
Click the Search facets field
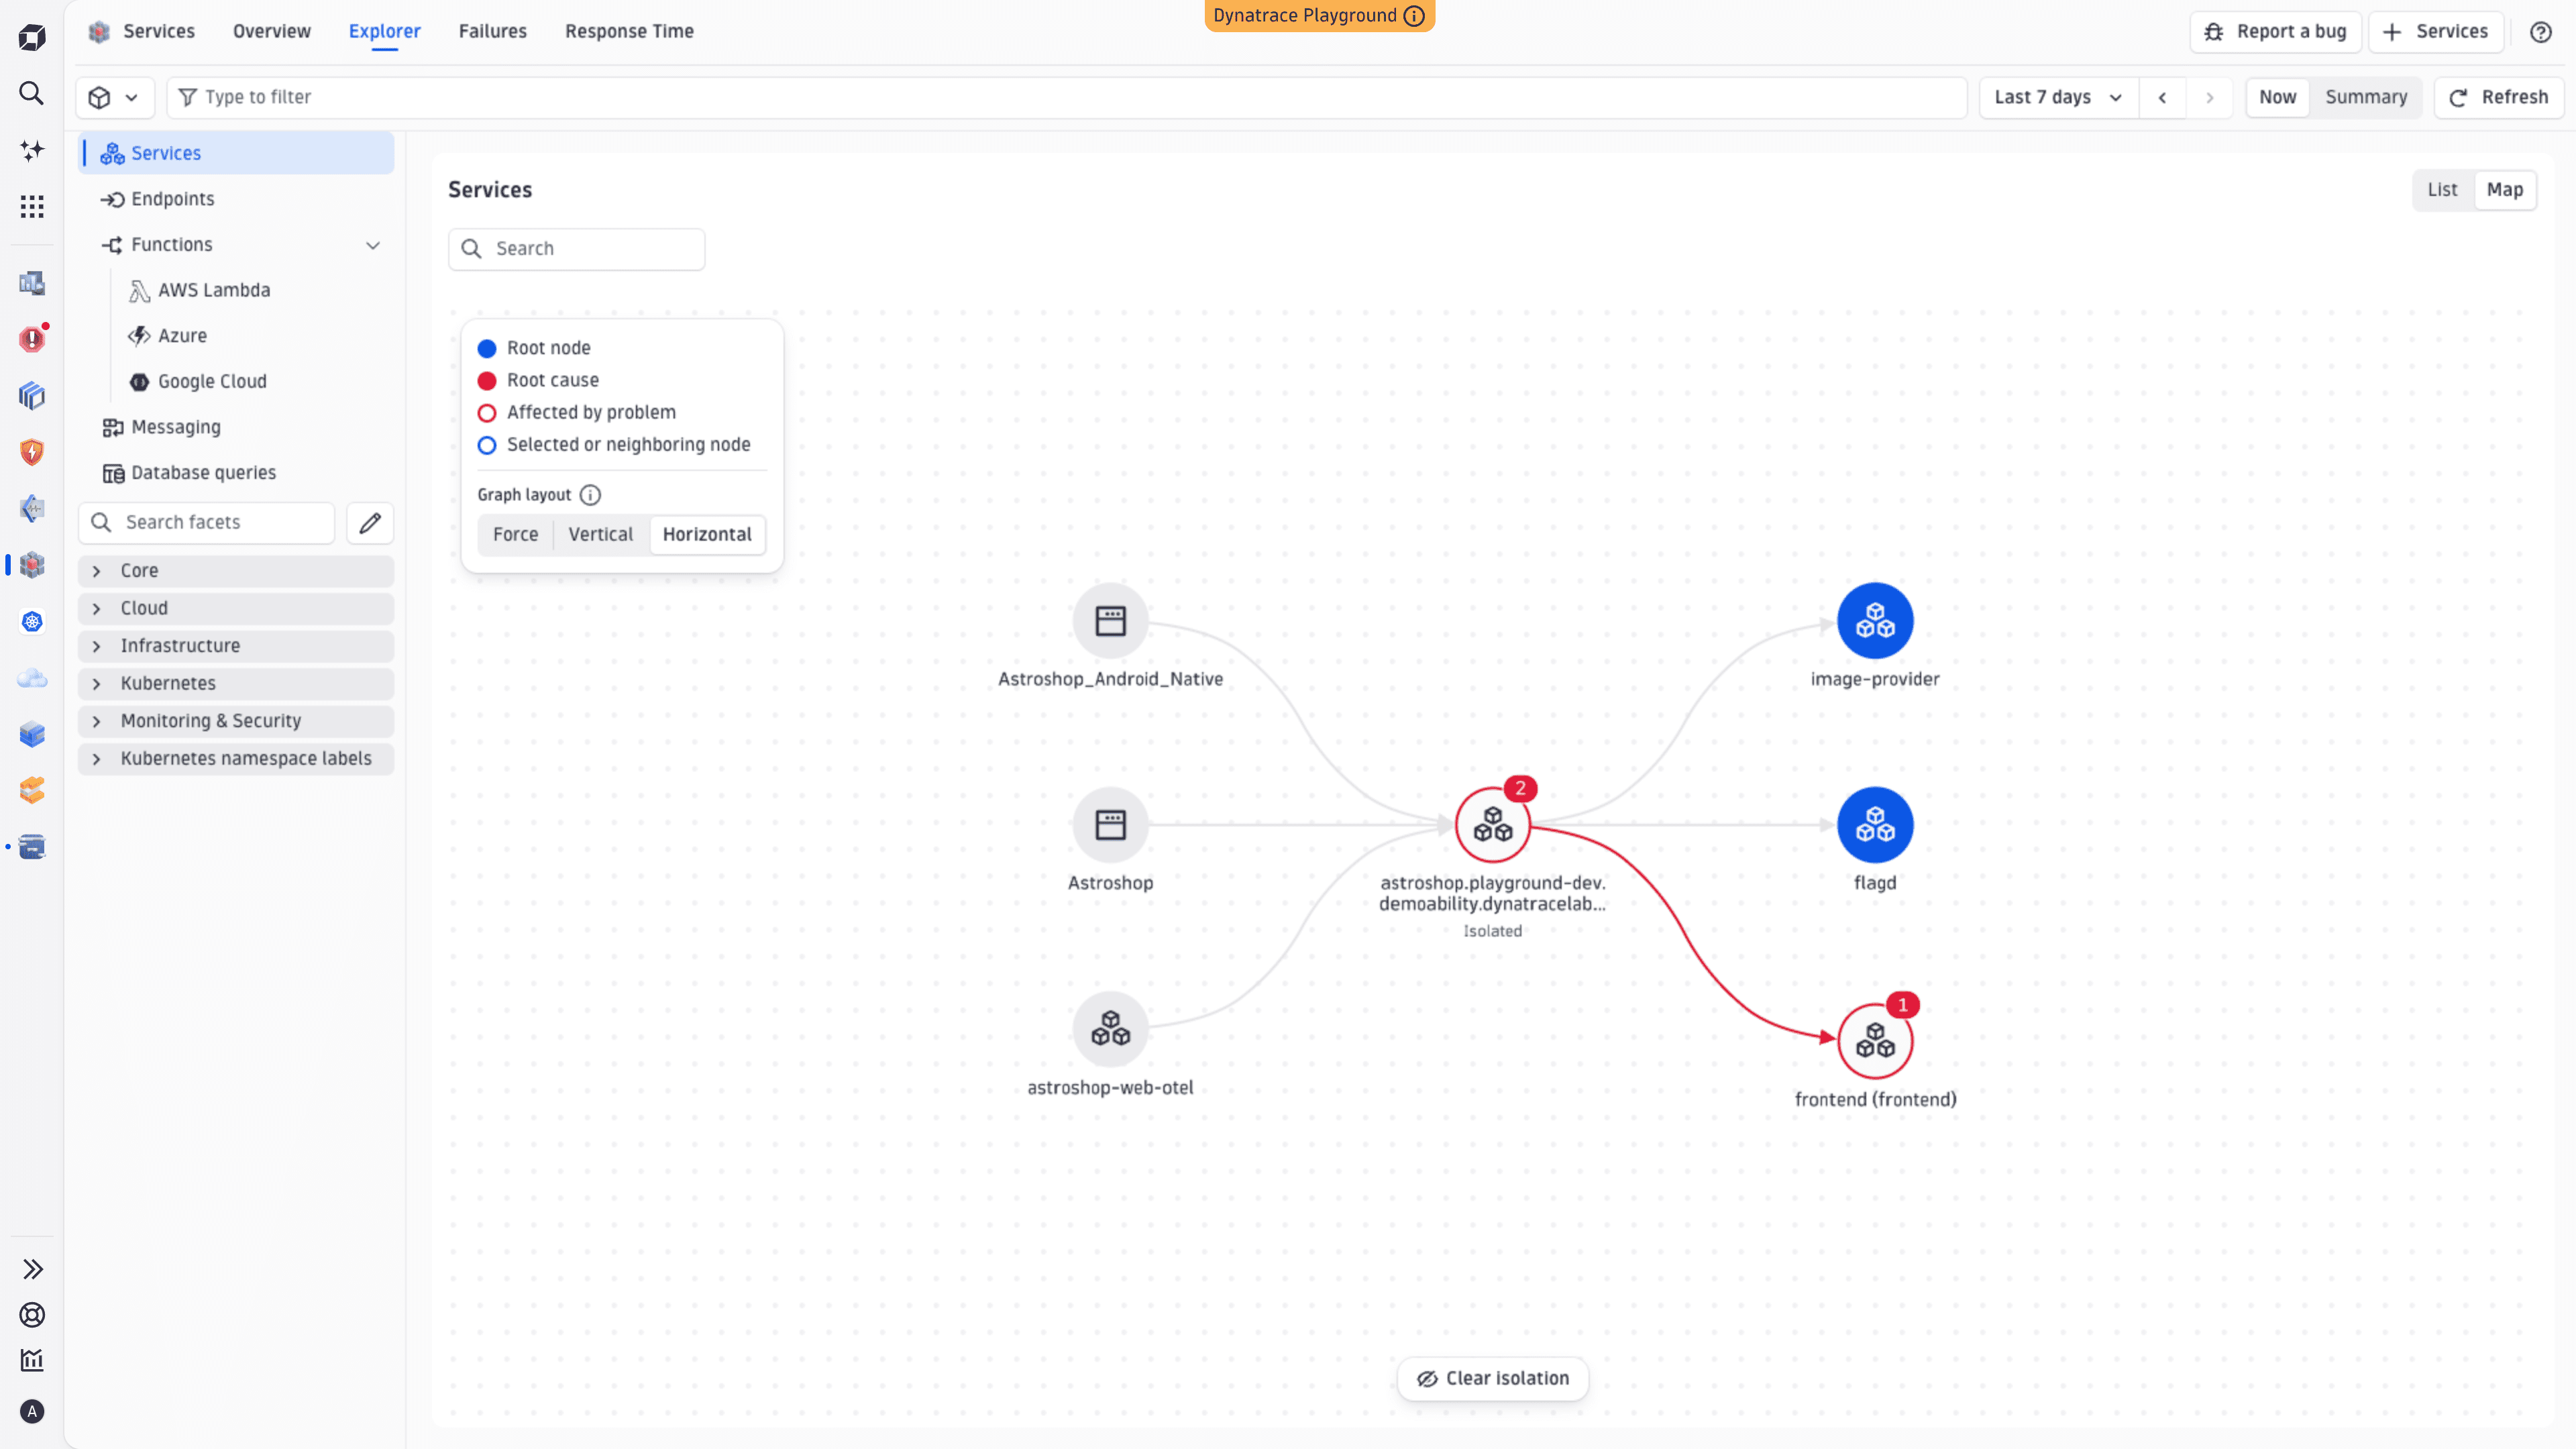point(207,522)
